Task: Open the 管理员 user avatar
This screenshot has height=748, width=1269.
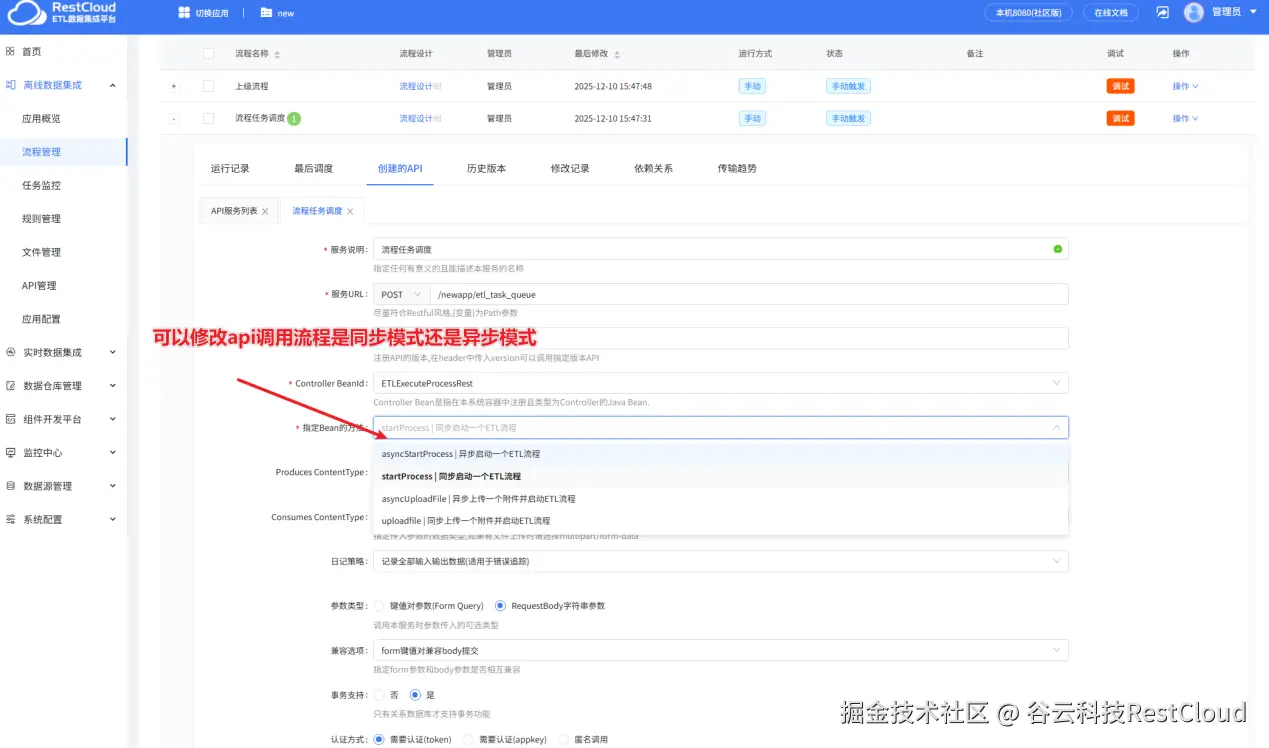Action: point(1195,12)
